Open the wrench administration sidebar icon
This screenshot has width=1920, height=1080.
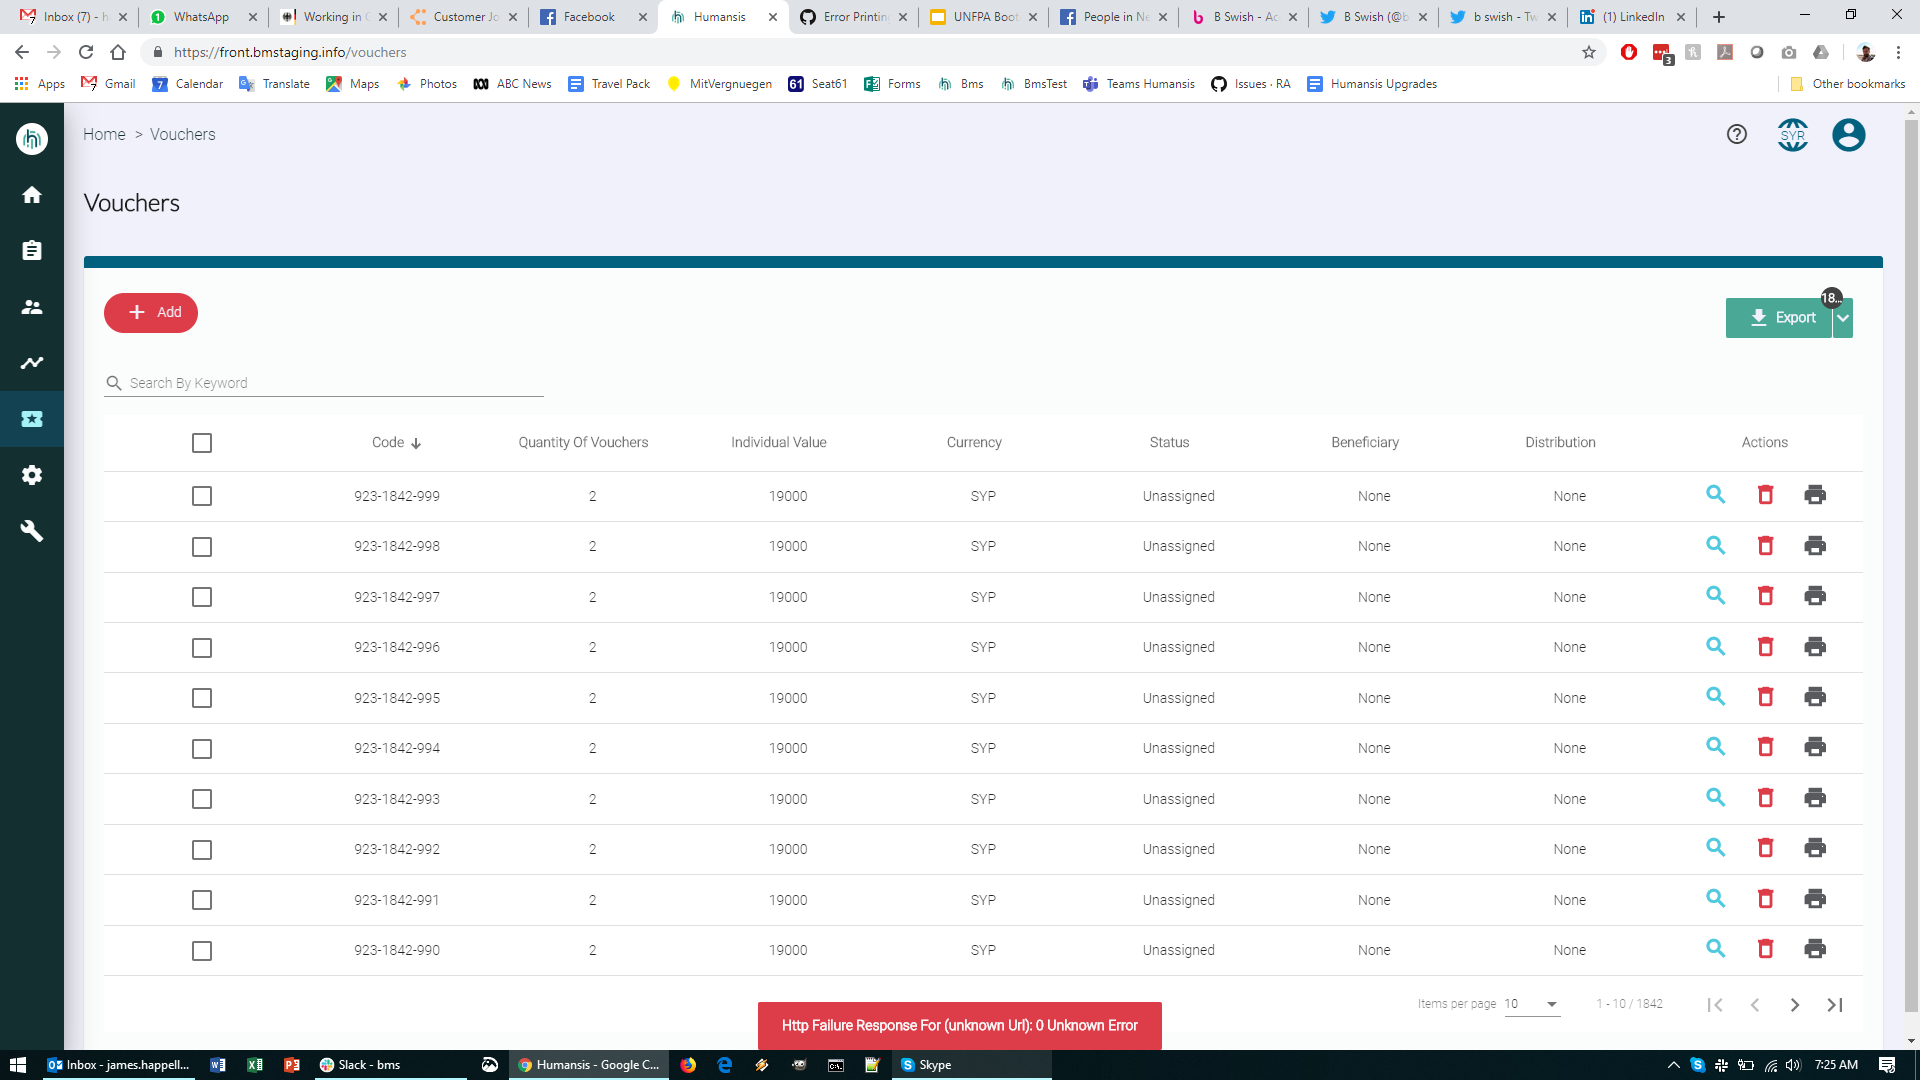click(32, 531)
